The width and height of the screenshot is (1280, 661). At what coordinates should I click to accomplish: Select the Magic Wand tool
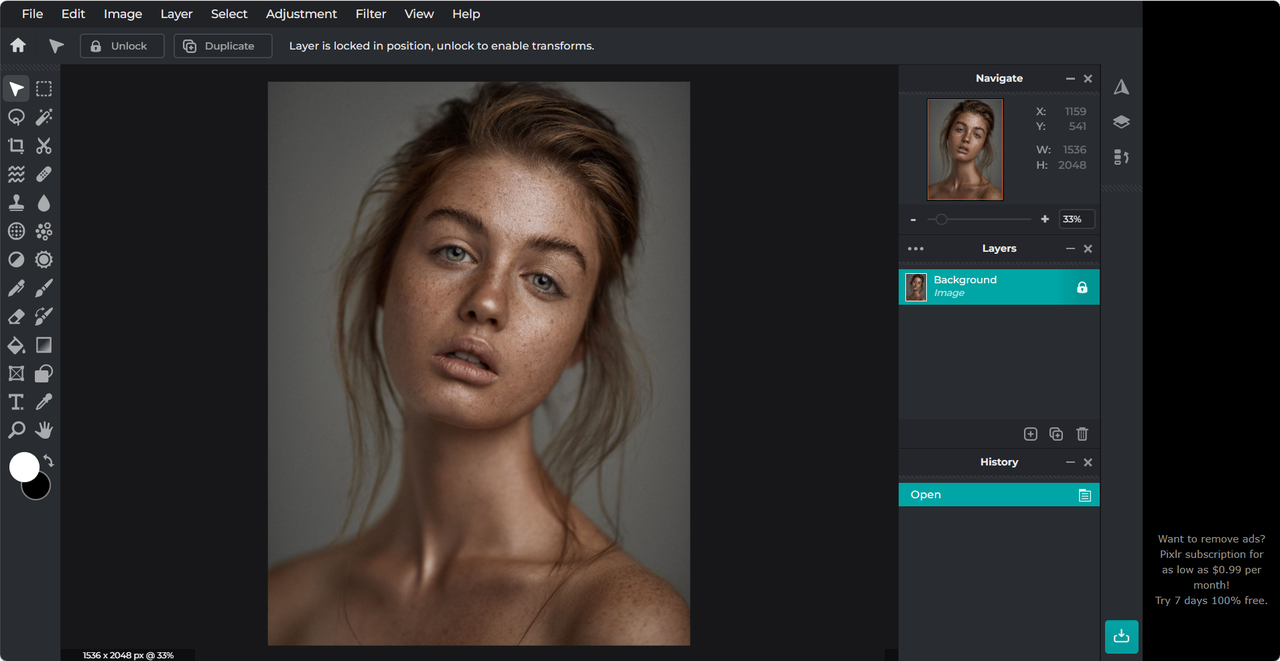pyautogui.click(x=44, y=117)
